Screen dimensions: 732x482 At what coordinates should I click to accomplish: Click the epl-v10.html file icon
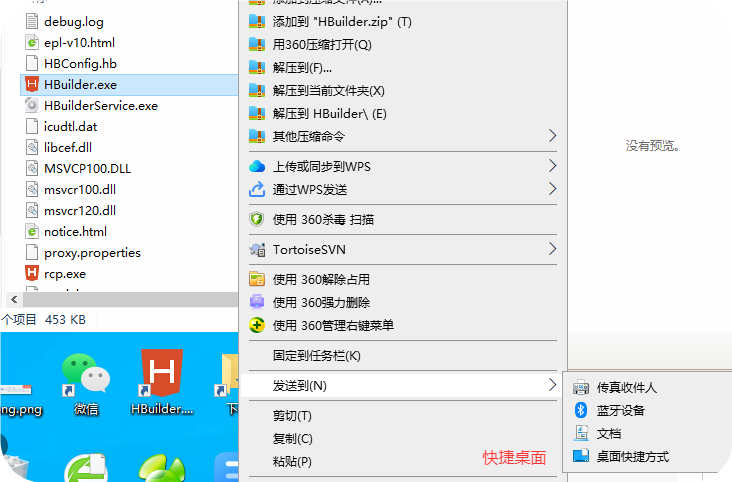coord(32,43)
